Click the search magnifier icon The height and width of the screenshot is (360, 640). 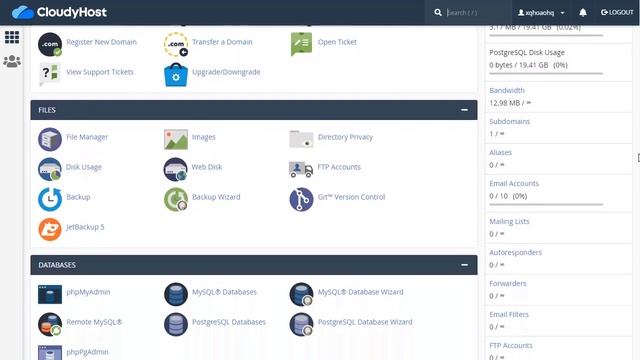coord(438,13)
